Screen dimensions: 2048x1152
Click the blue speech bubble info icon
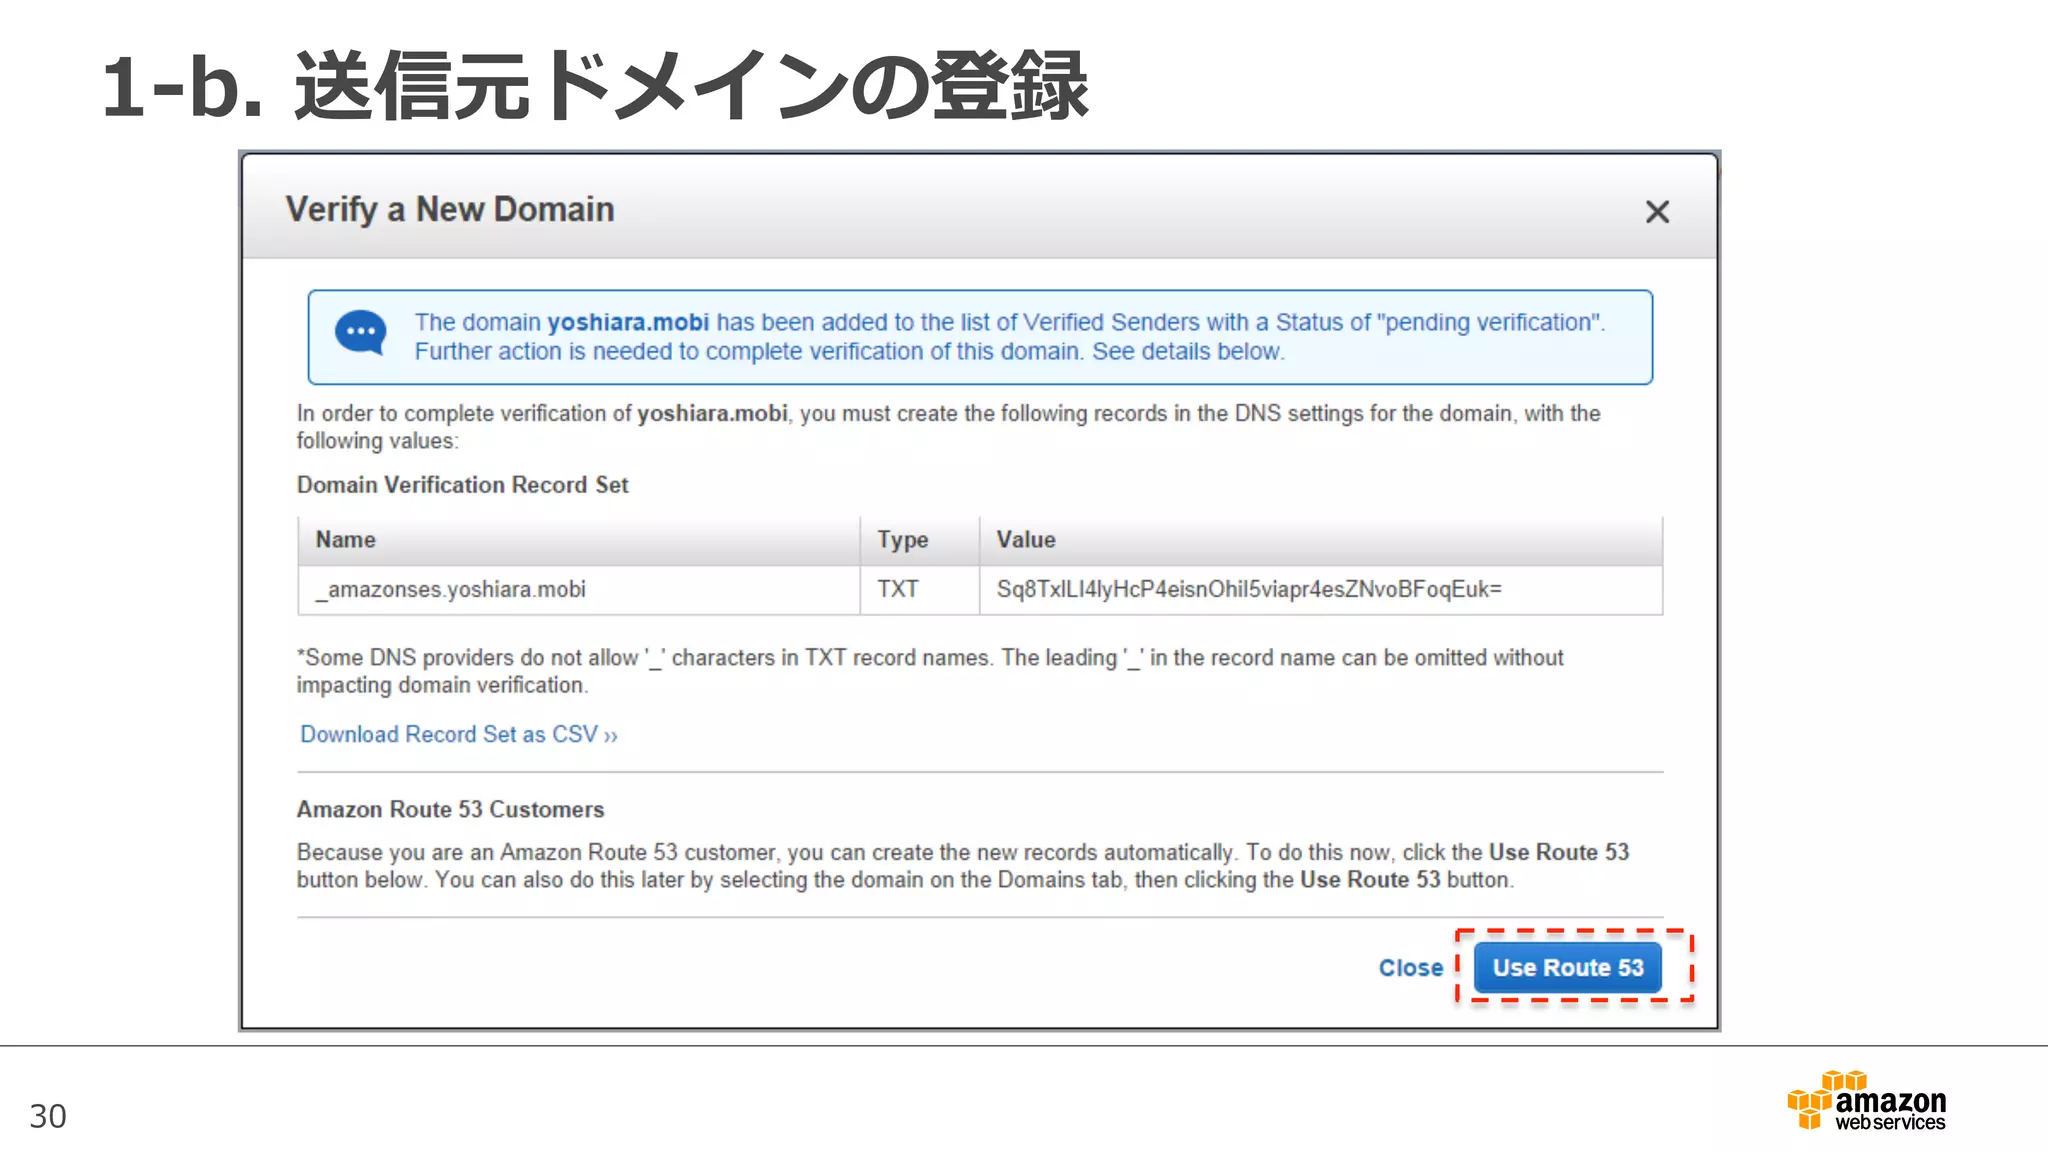tap(360, 333)
